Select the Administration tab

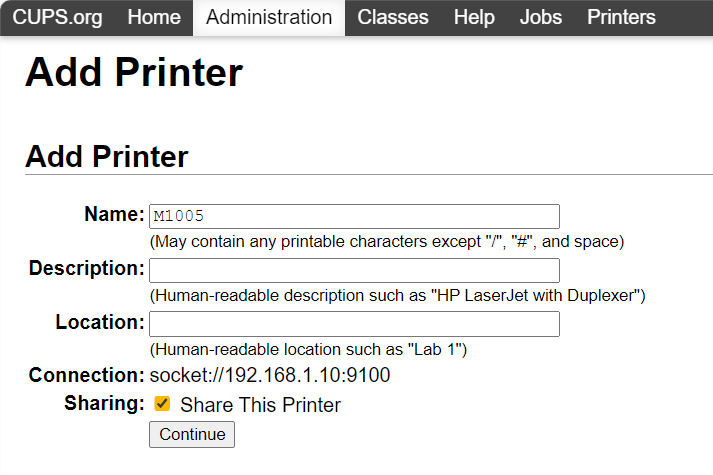pyautogui.click(x=269, y=17)
